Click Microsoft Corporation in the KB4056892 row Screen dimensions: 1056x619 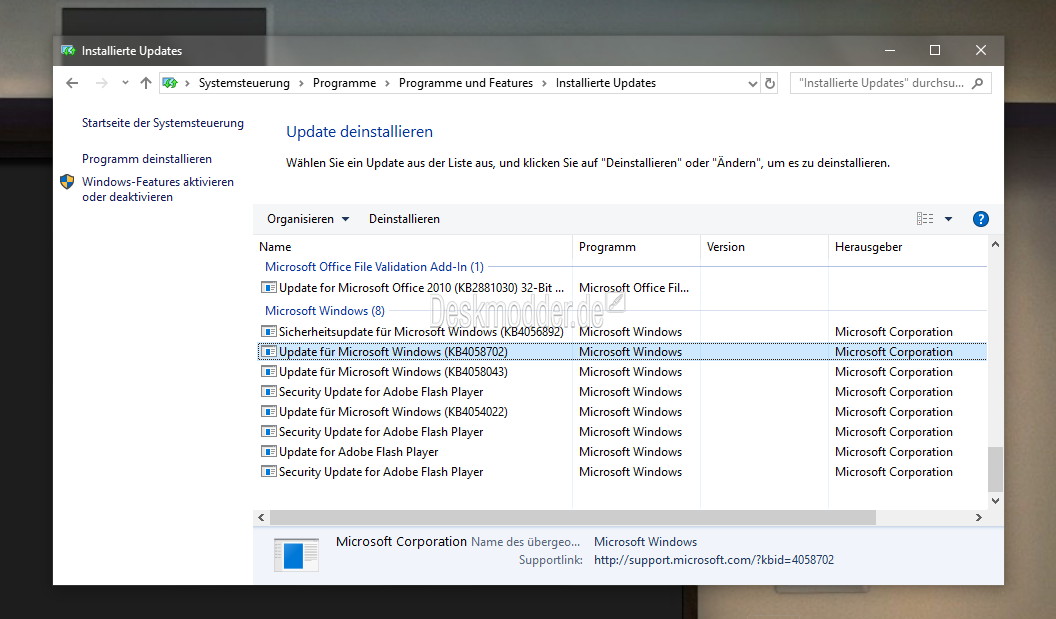coord(894,331)
